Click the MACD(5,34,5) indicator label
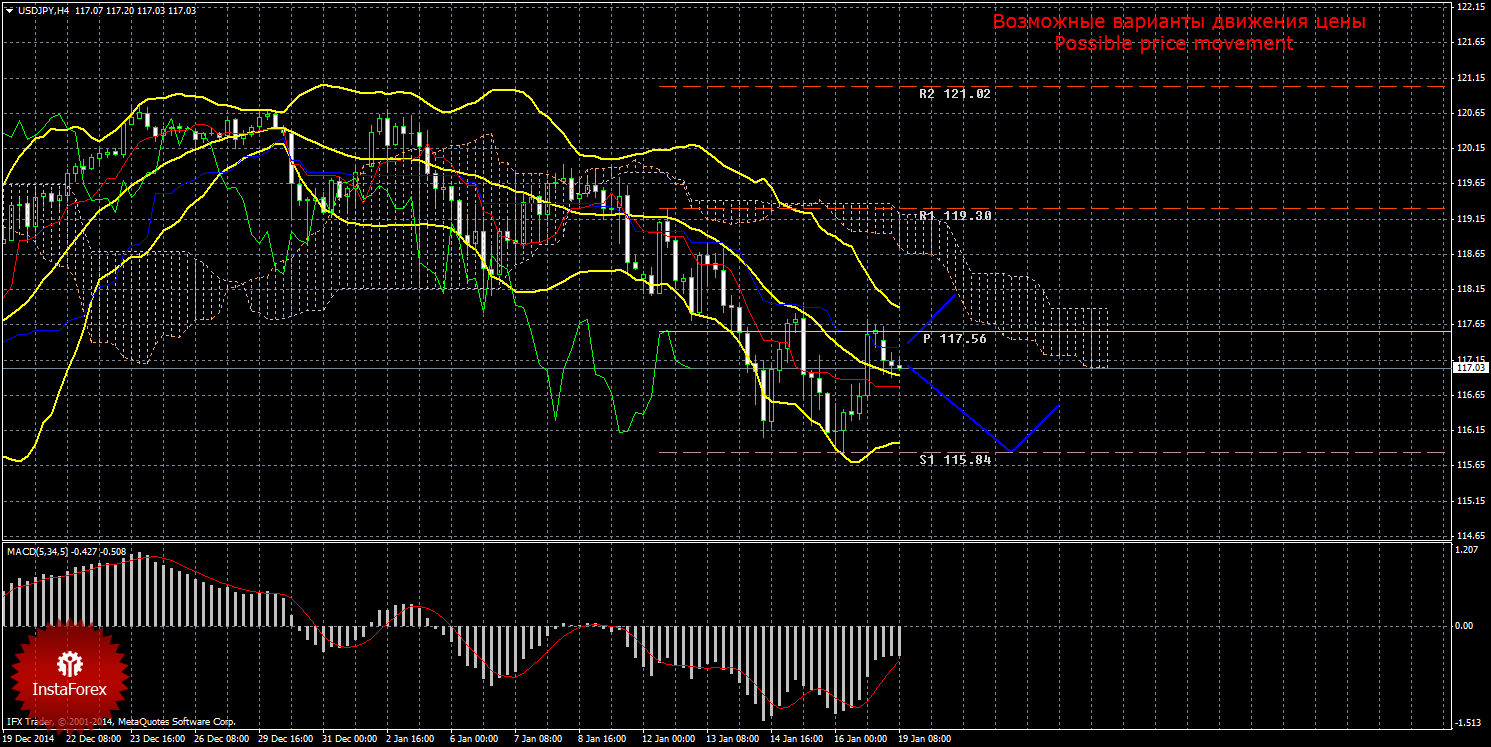The width and height of the screenshot is (1491, 747). point(40,551)
